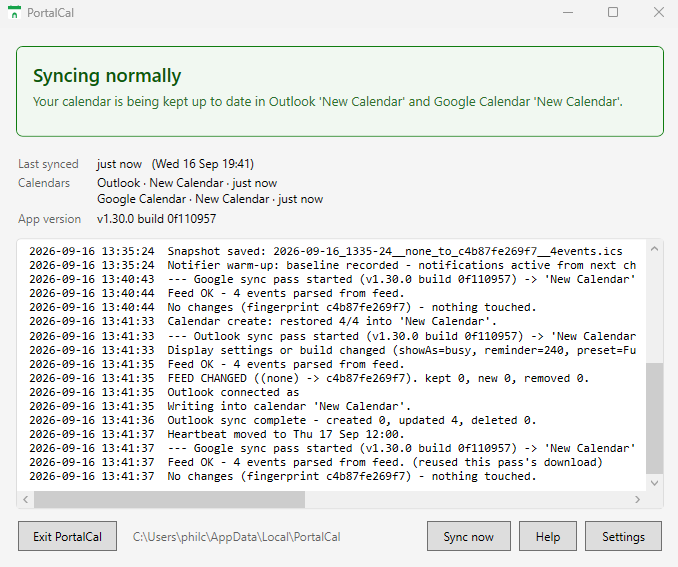Click the log's horizontal scrollbar thumb
Viewport: 678px width, 567px height.
point(170,500)
